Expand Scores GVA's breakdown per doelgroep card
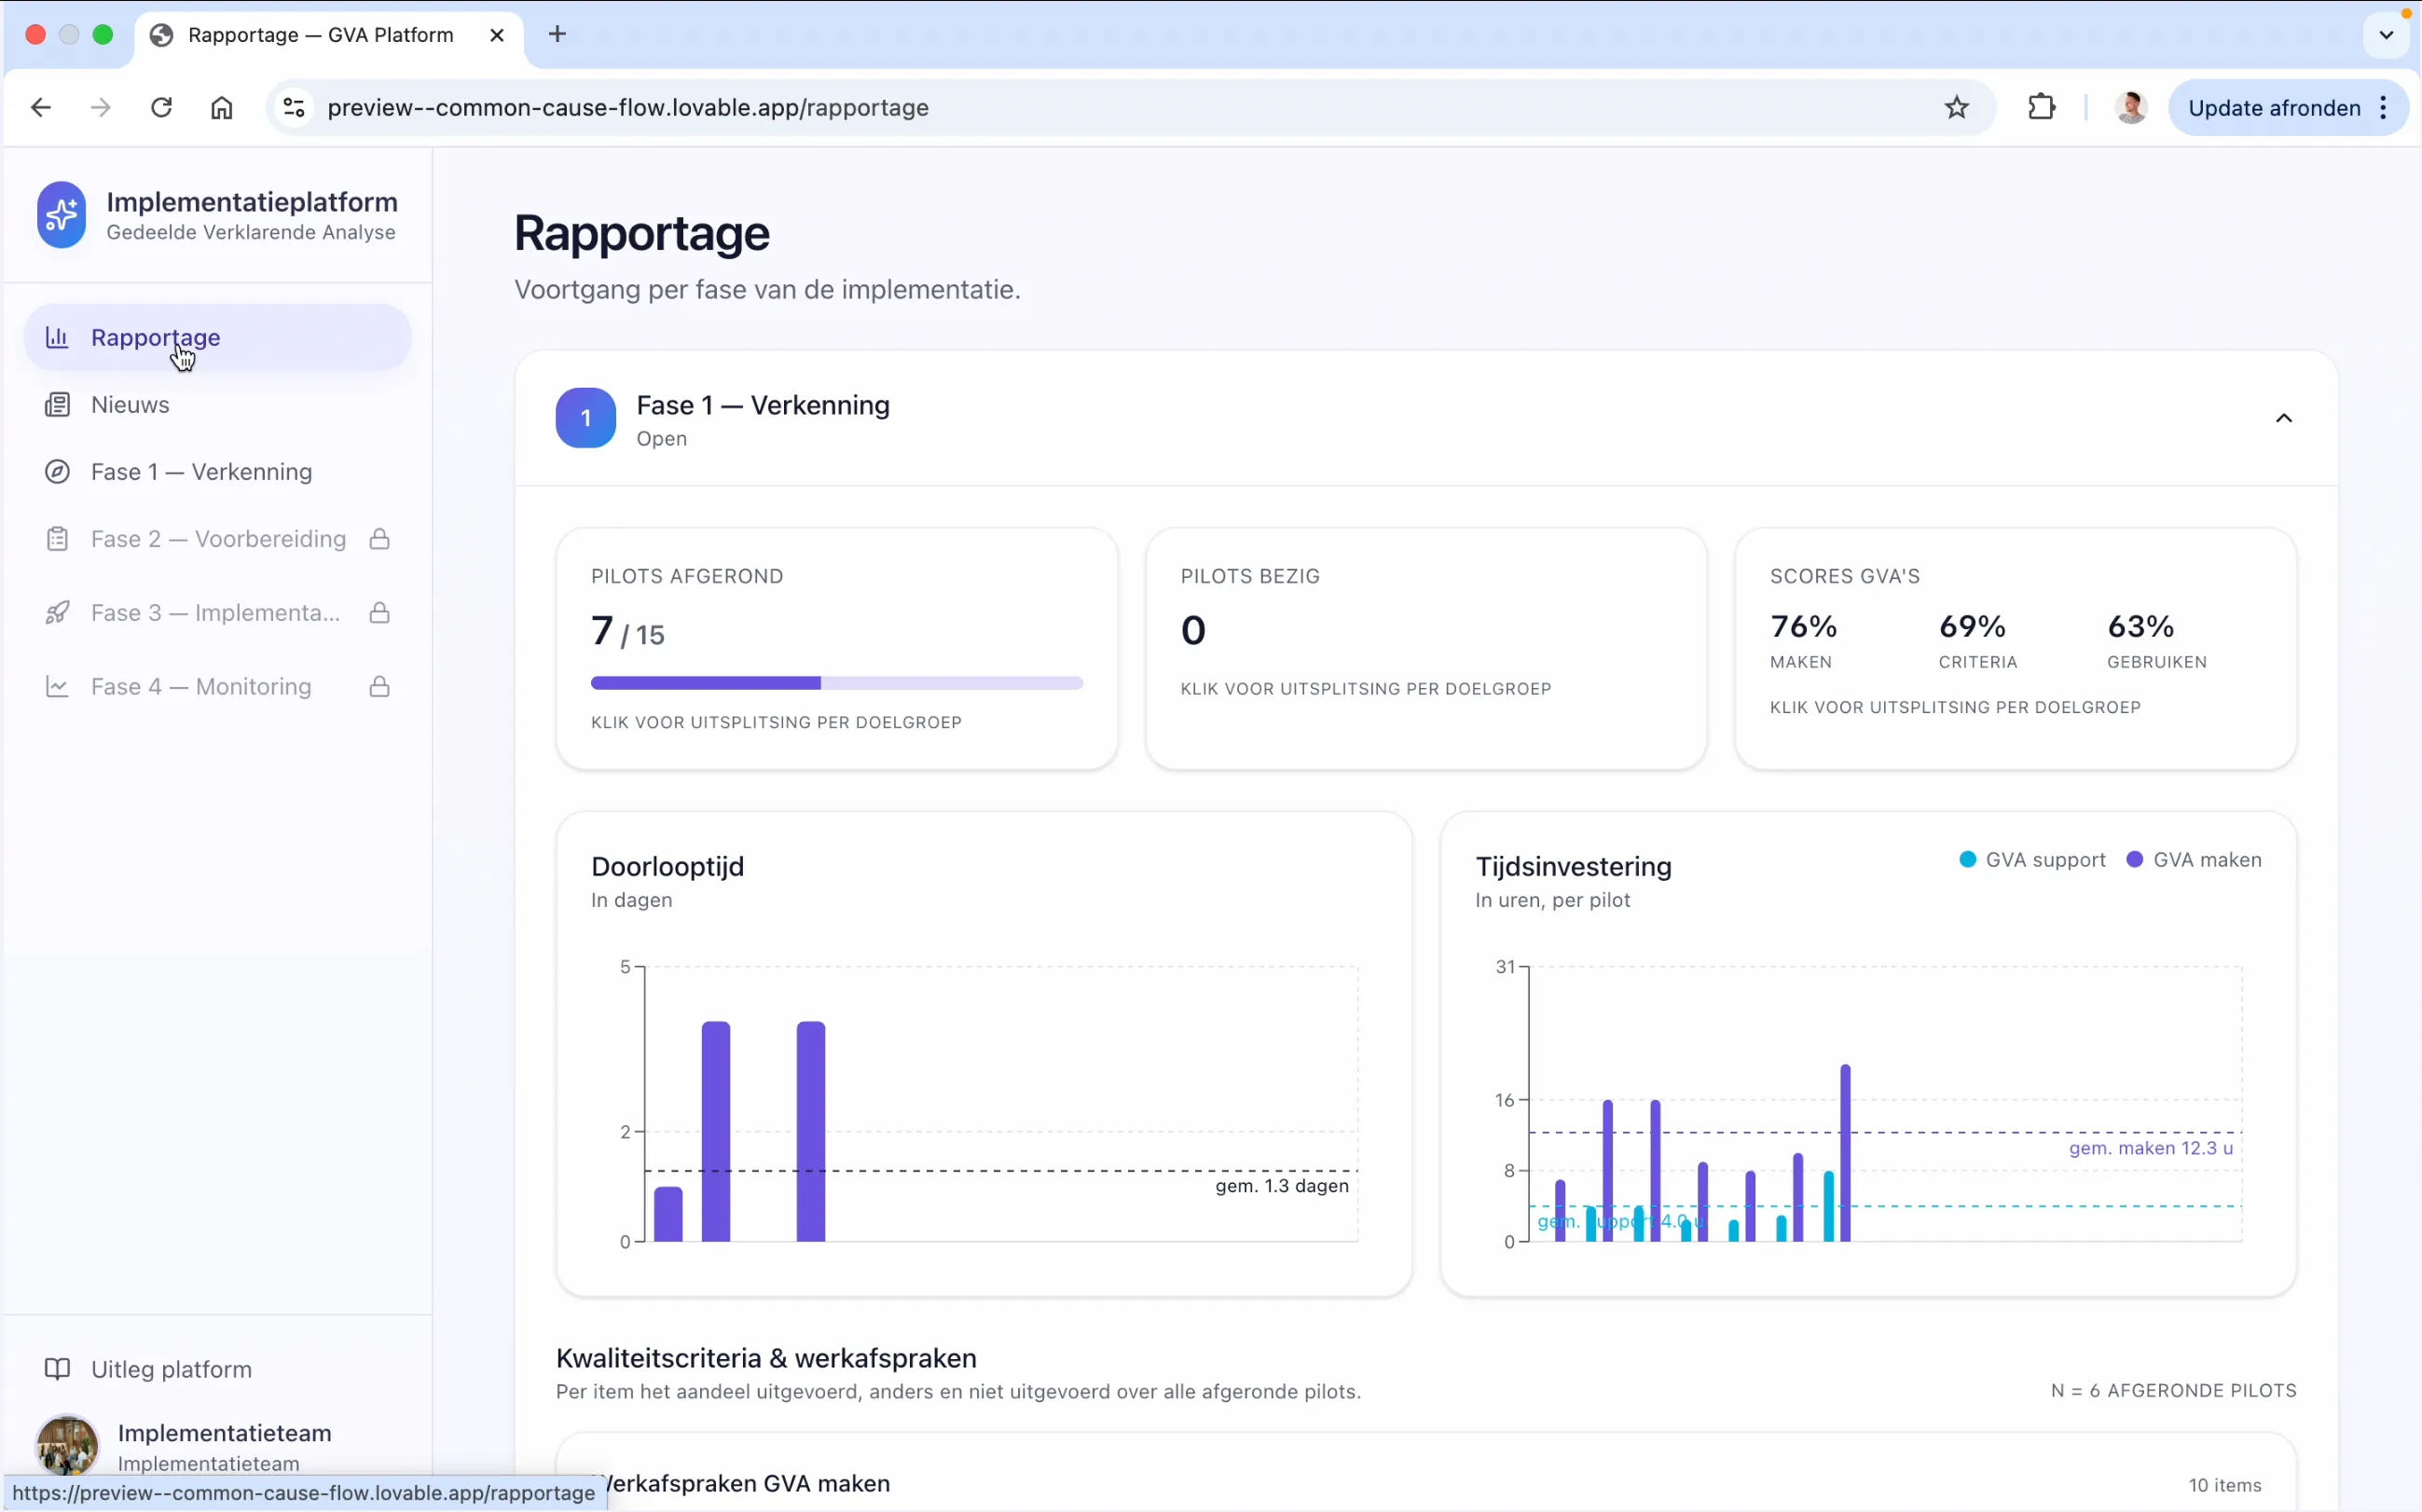Image resolution: width=2422 pixels, height=1512 pixels. click(2015, 649)
